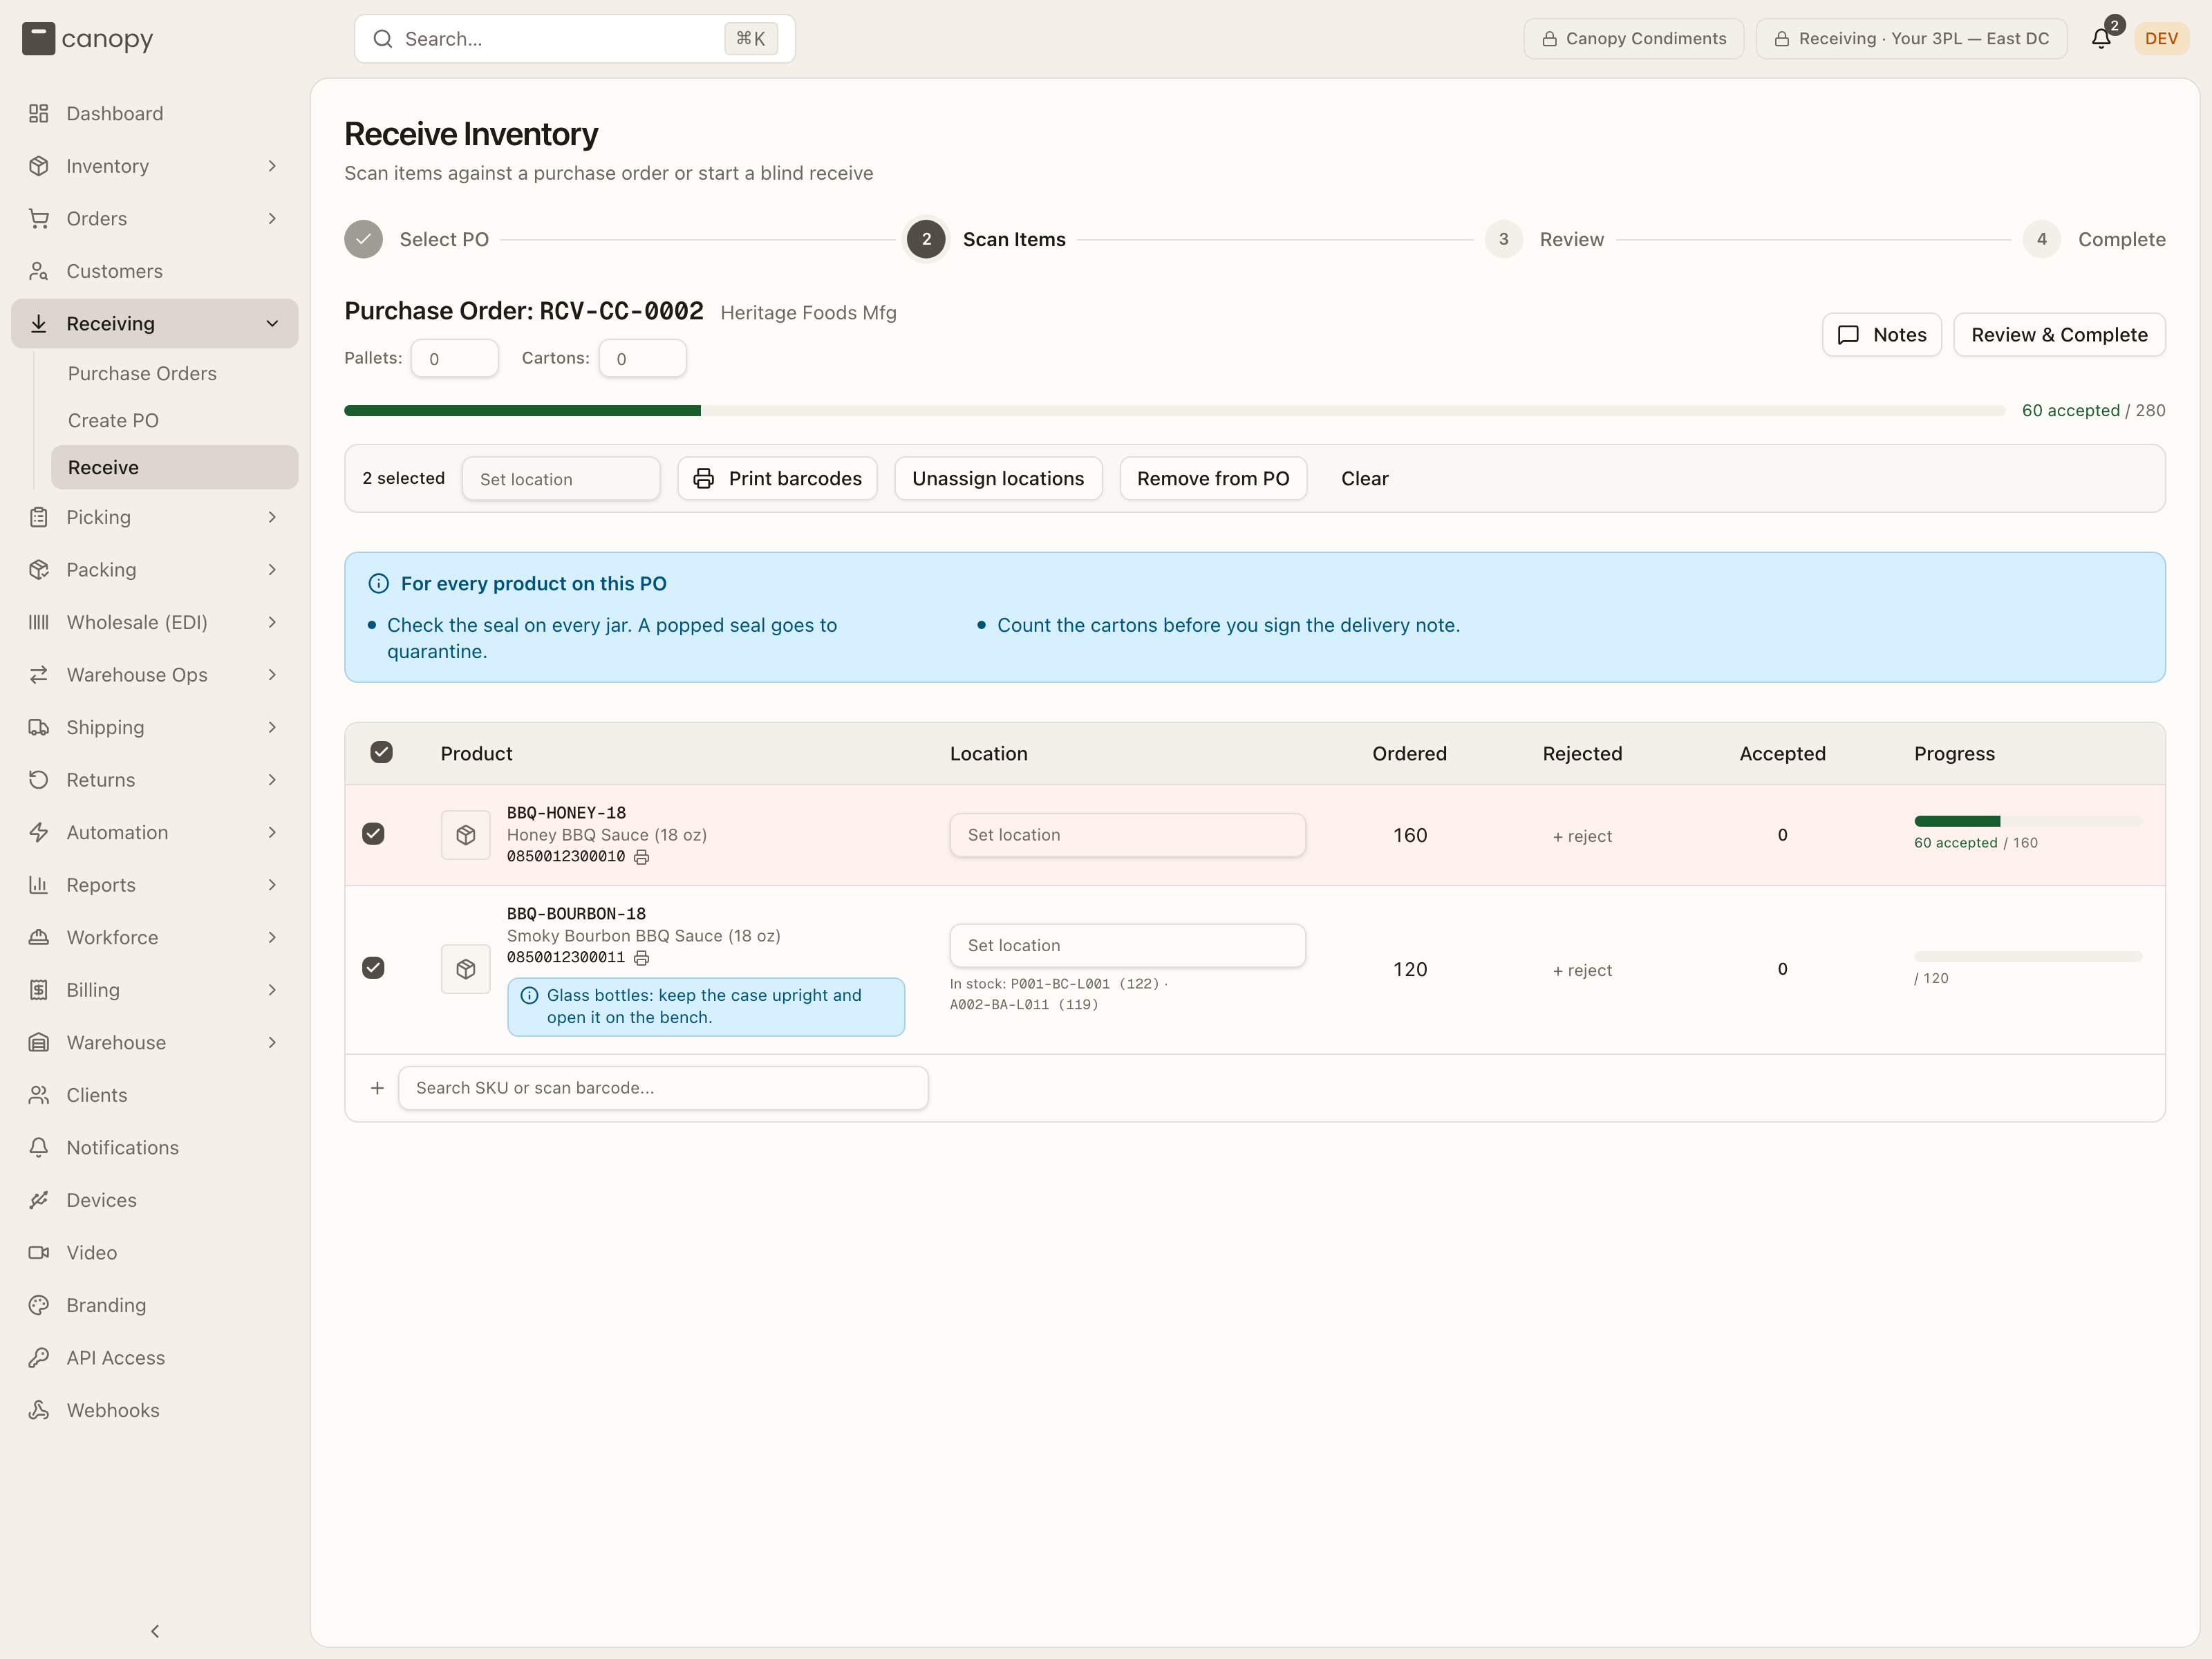Image resolution: width=2212 pixels, height=1659 pixels.
Task: Click the Customers person icon
Action: pos(39,271)
